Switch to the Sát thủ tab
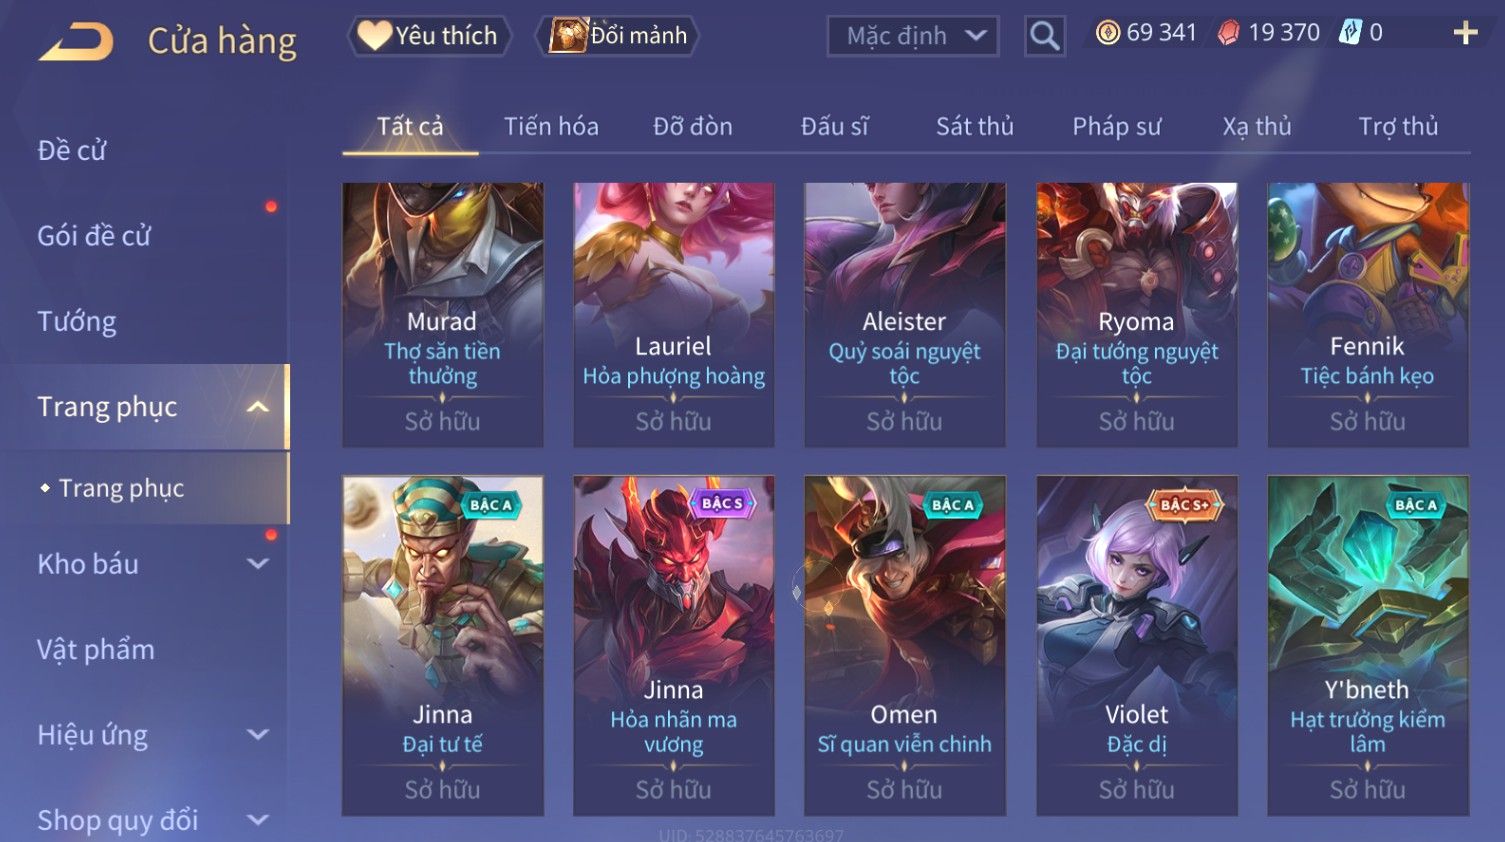This screenshot has width=1505, height=842. pos(975,127)
